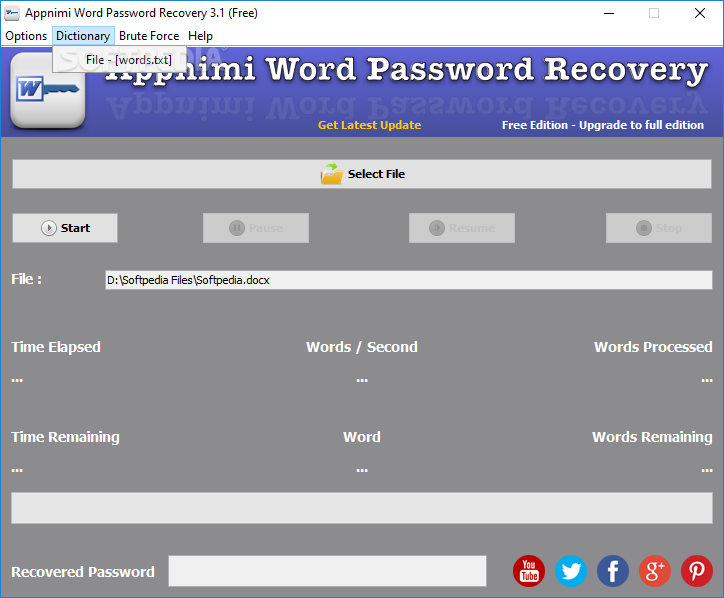The image size is (724, 598).
Task: Click the Recovered Password field
Action: pos(327,571)
